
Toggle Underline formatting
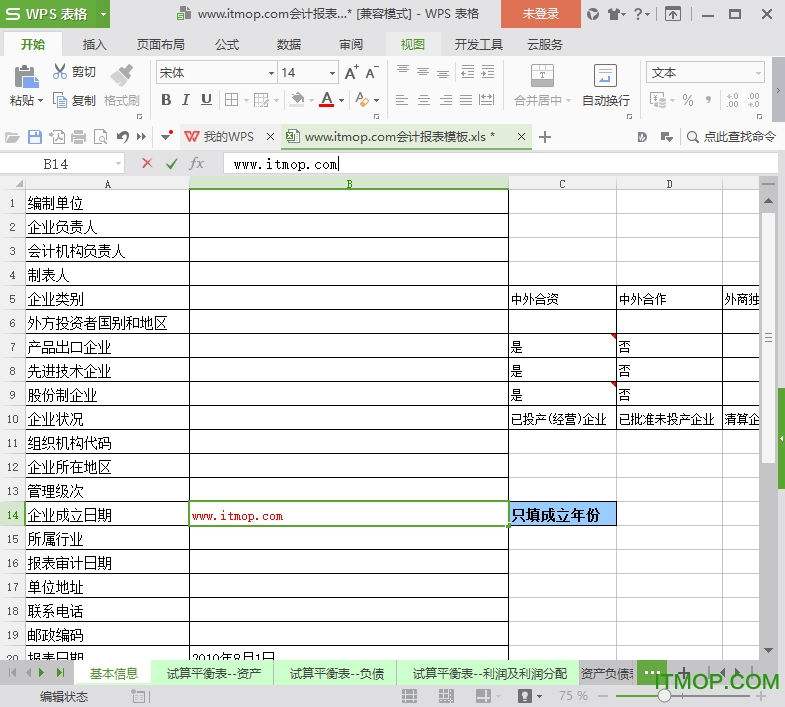[206, 100]
